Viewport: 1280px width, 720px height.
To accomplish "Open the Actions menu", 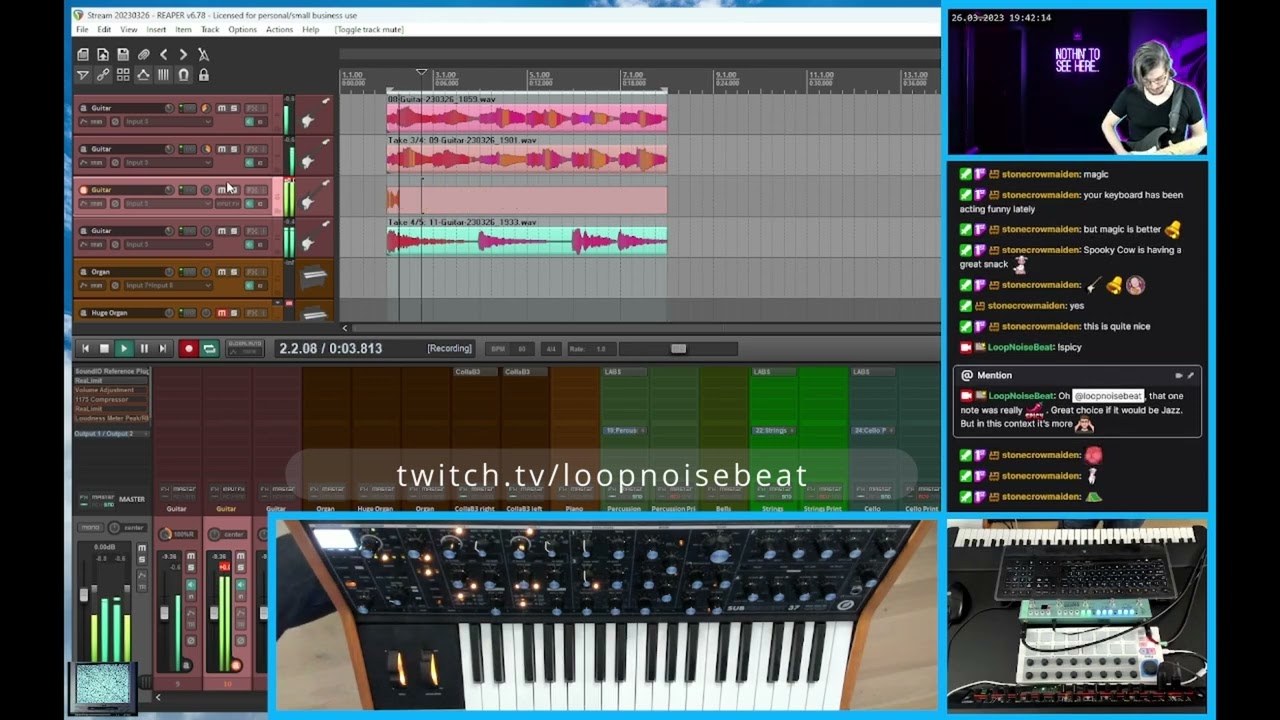I will 279,29.
